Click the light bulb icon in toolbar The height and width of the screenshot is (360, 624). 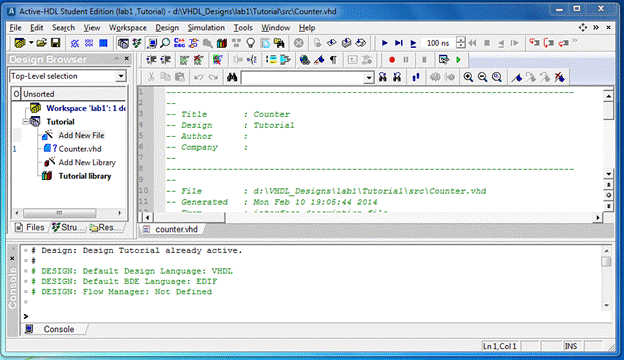pos(250,43)
